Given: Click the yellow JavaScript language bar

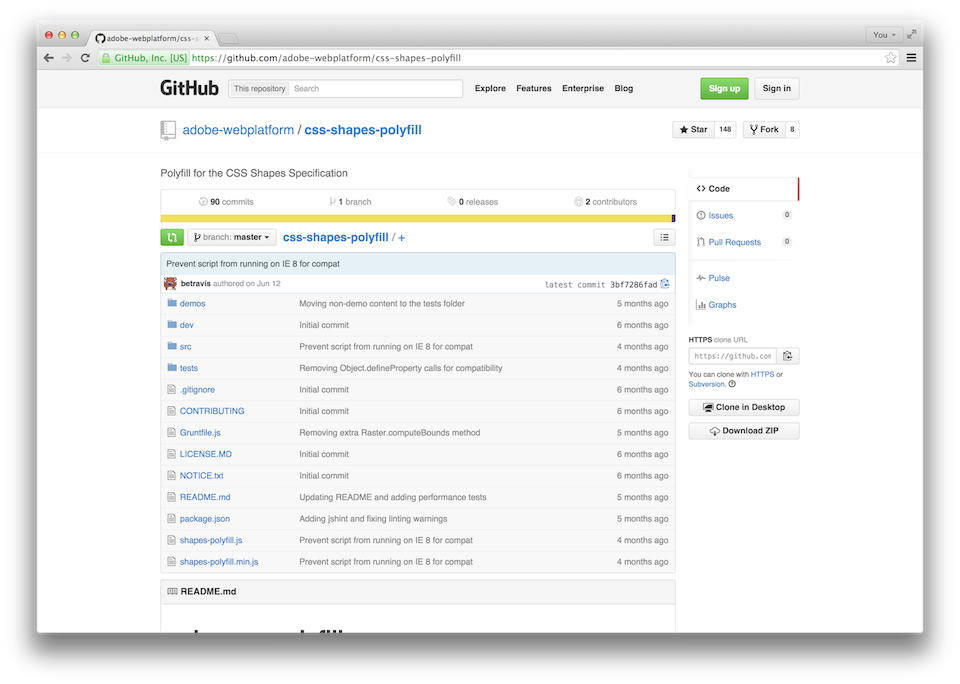Looking at the screenshot, I should pyautogui.click(x=416, y=219).
